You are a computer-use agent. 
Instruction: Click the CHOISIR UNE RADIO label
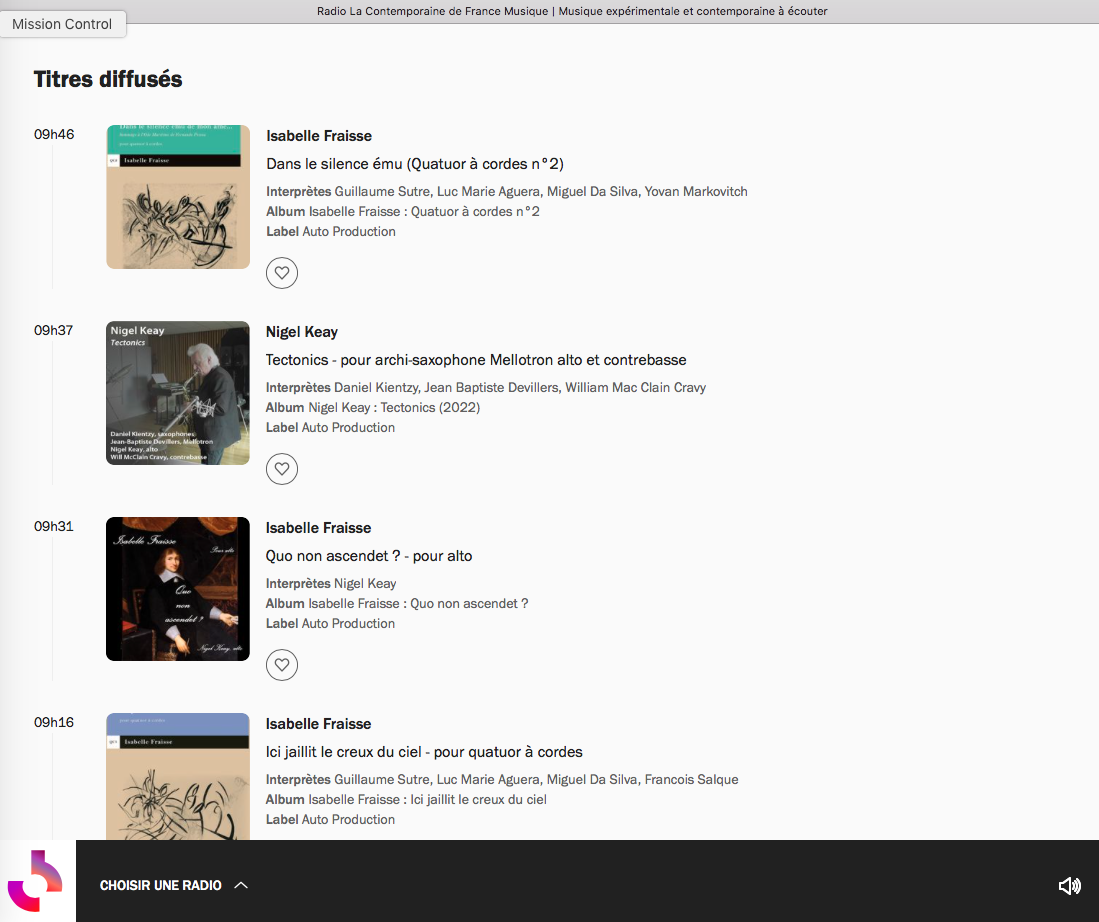point(161,885)
